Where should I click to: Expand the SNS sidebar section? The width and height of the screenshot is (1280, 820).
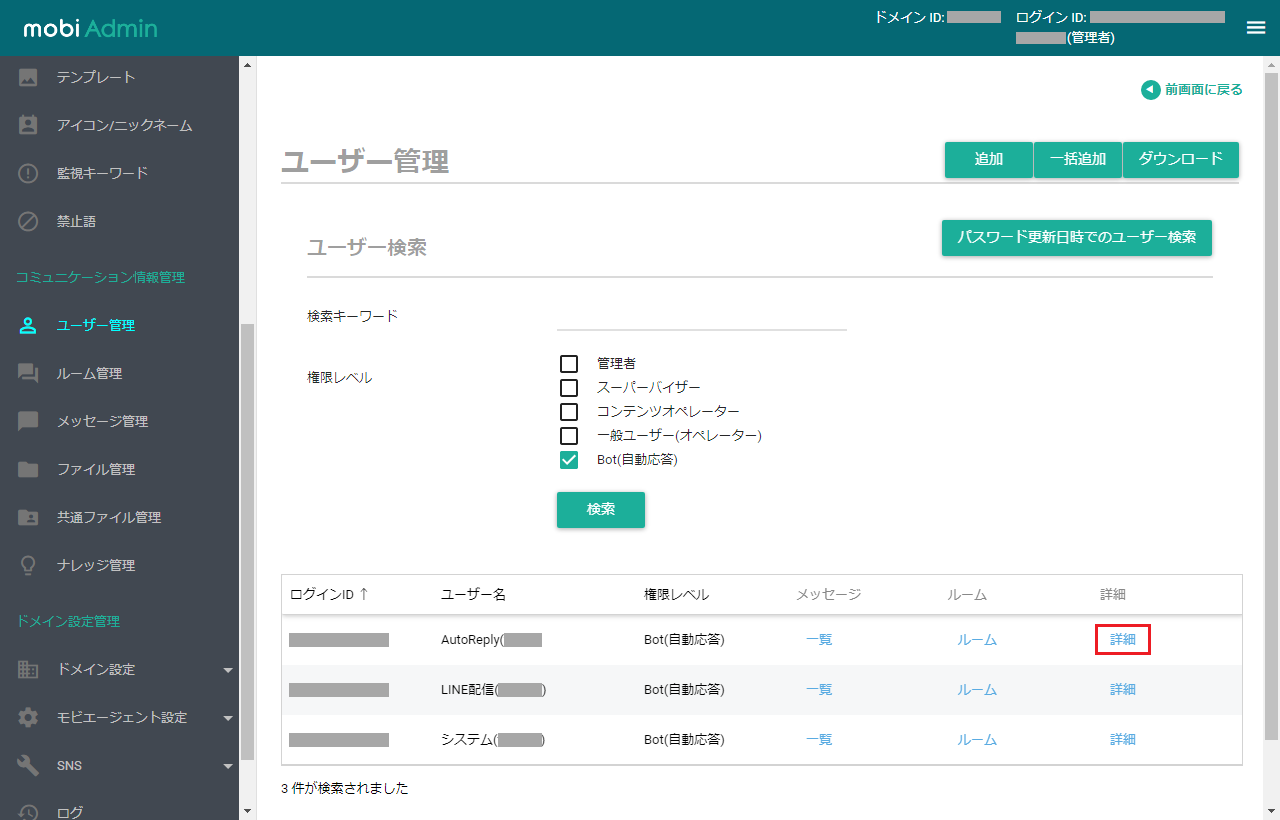click(127, 765)
